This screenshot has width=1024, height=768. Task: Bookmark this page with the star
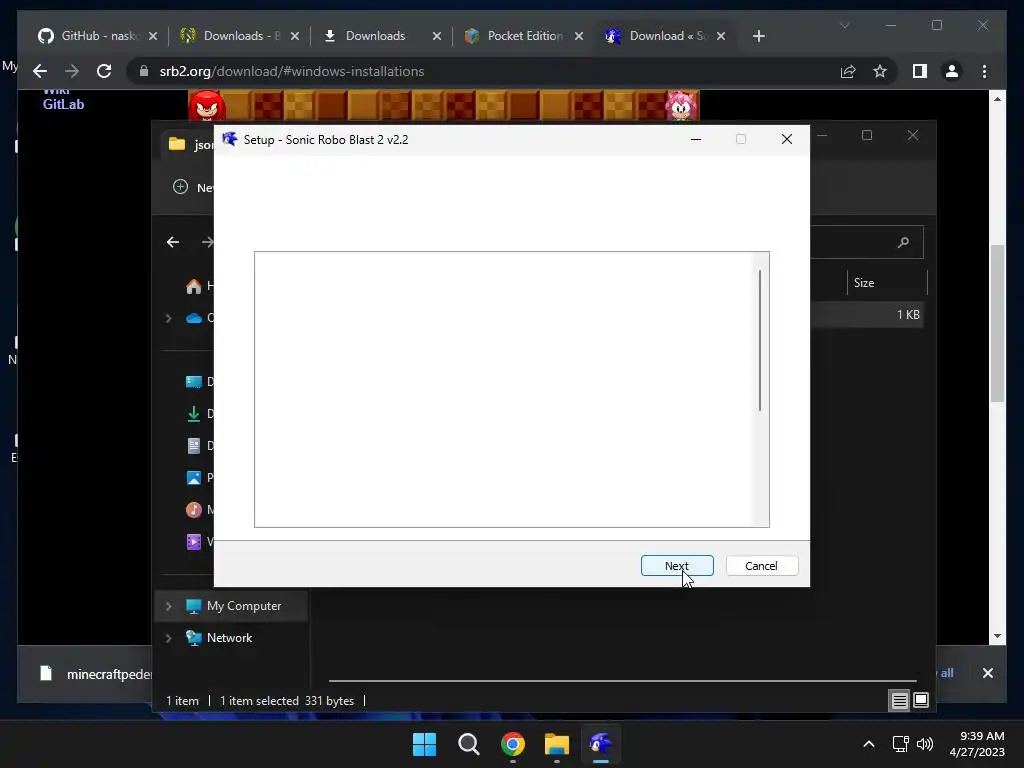[880, 71]
